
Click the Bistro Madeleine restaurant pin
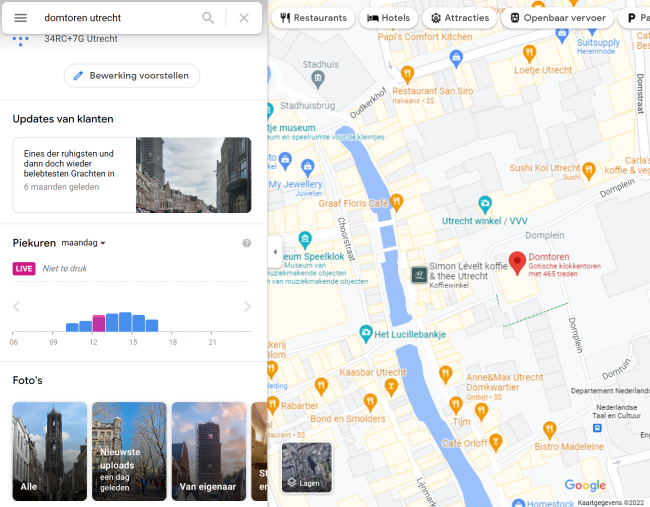(549, 430)
